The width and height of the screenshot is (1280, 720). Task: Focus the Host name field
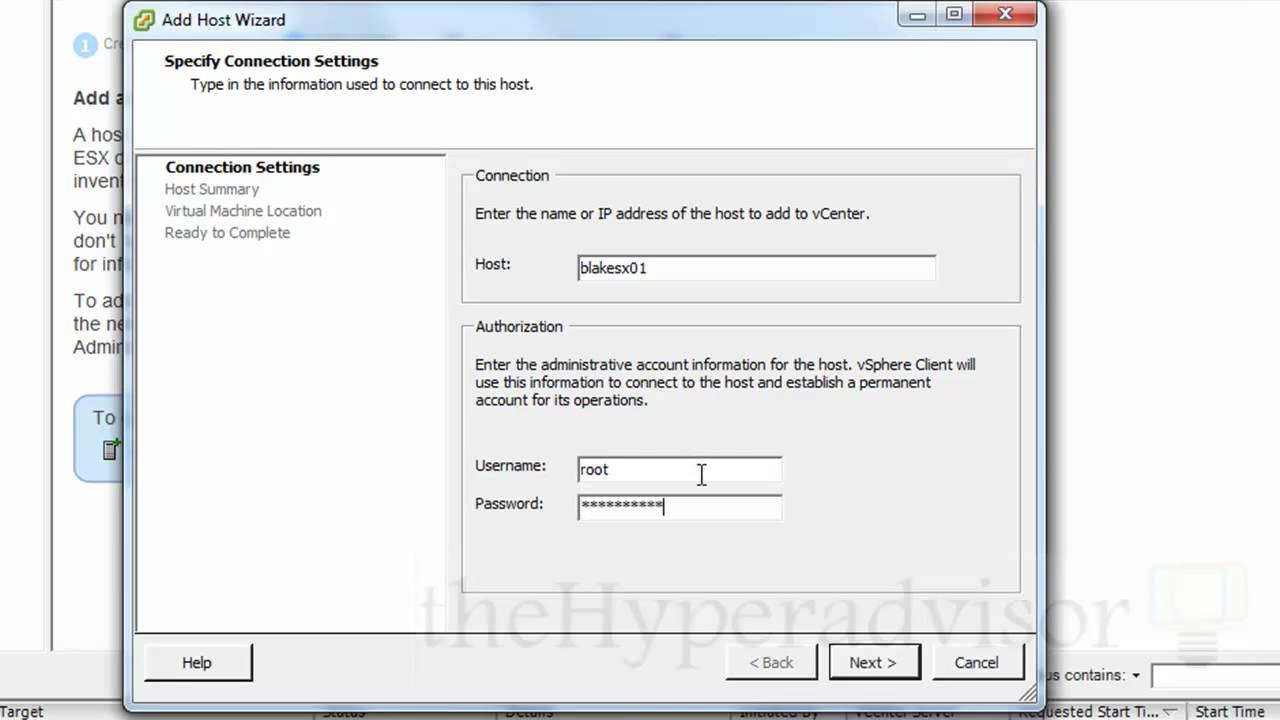tap(756, 268)
